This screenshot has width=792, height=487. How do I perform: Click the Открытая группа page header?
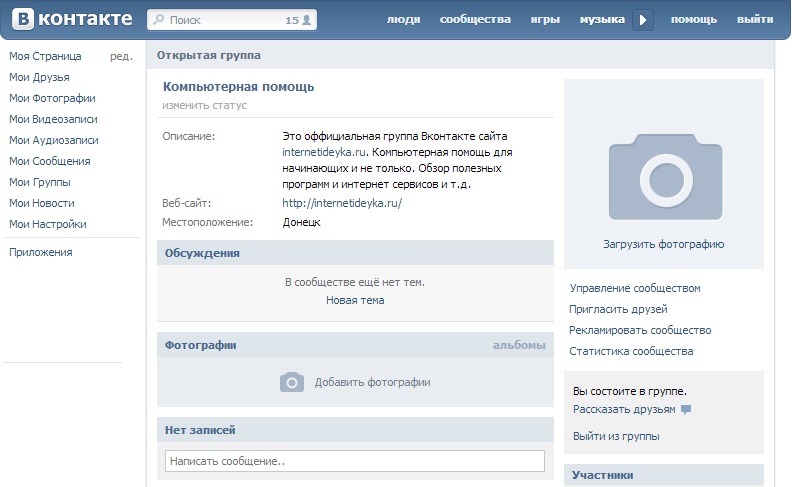point(209,55)
